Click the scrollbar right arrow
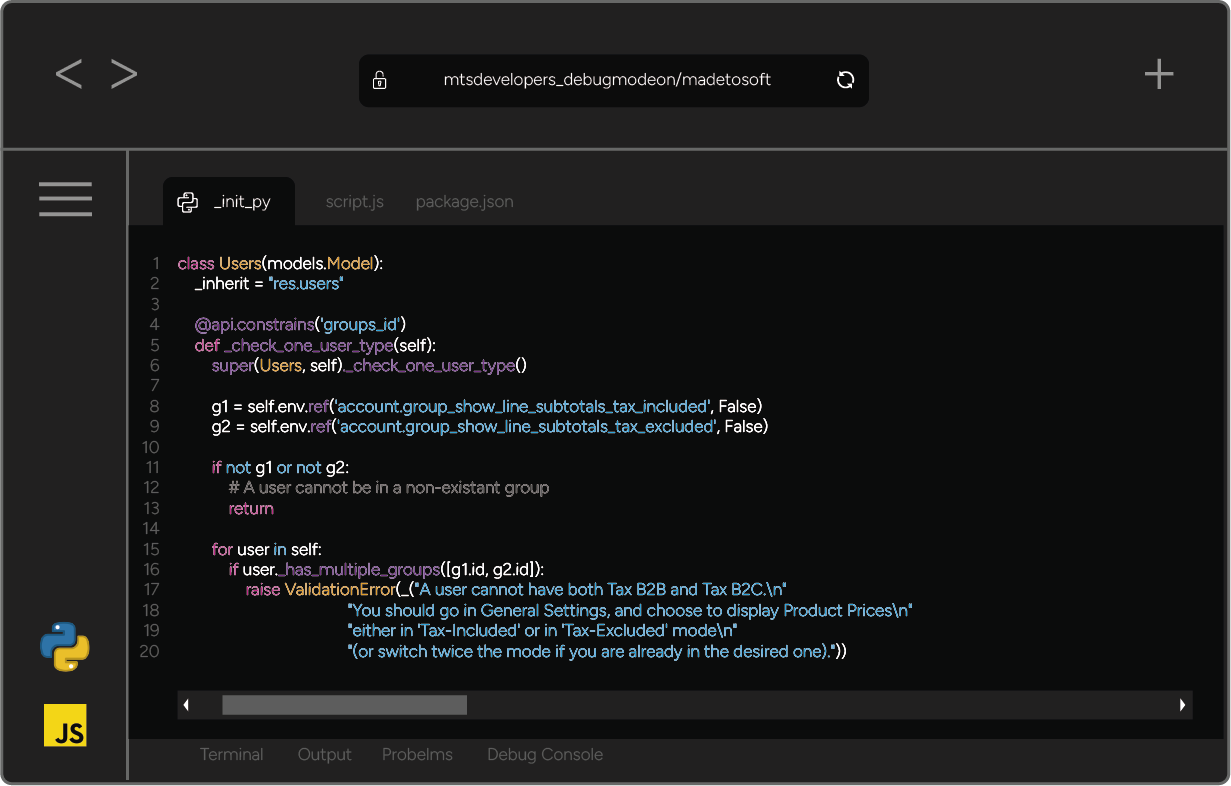 point(1183,705)
